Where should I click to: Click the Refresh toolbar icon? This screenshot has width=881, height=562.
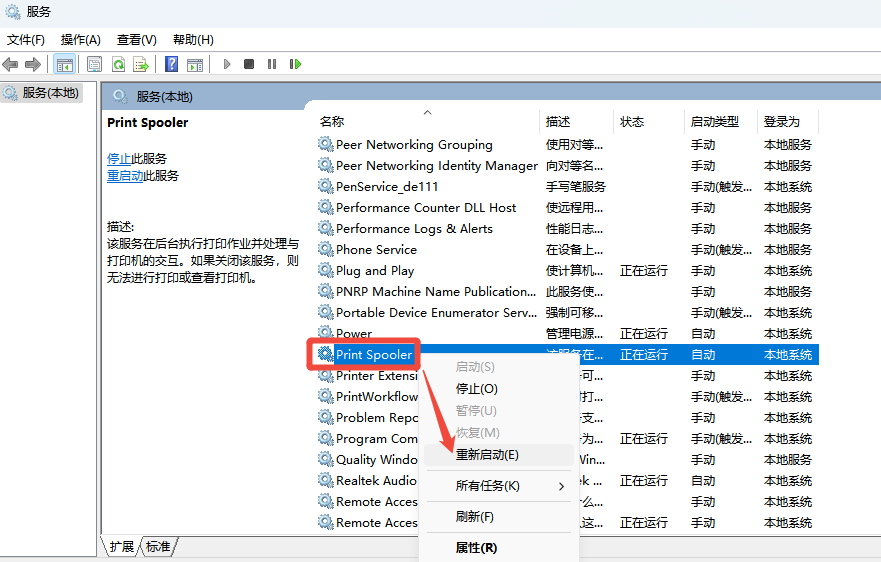point(118,65)
